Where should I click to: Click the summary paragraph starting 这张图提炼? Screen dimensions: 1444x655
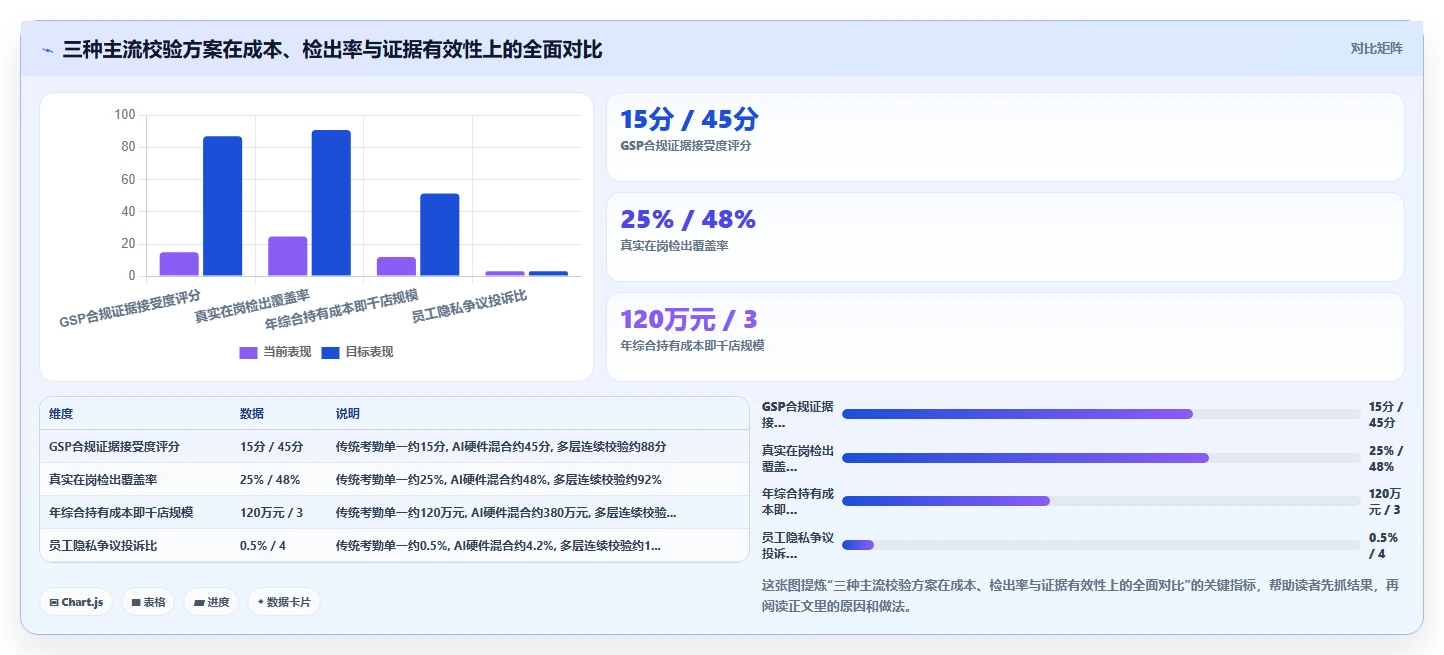click(x=1081, y=595)
